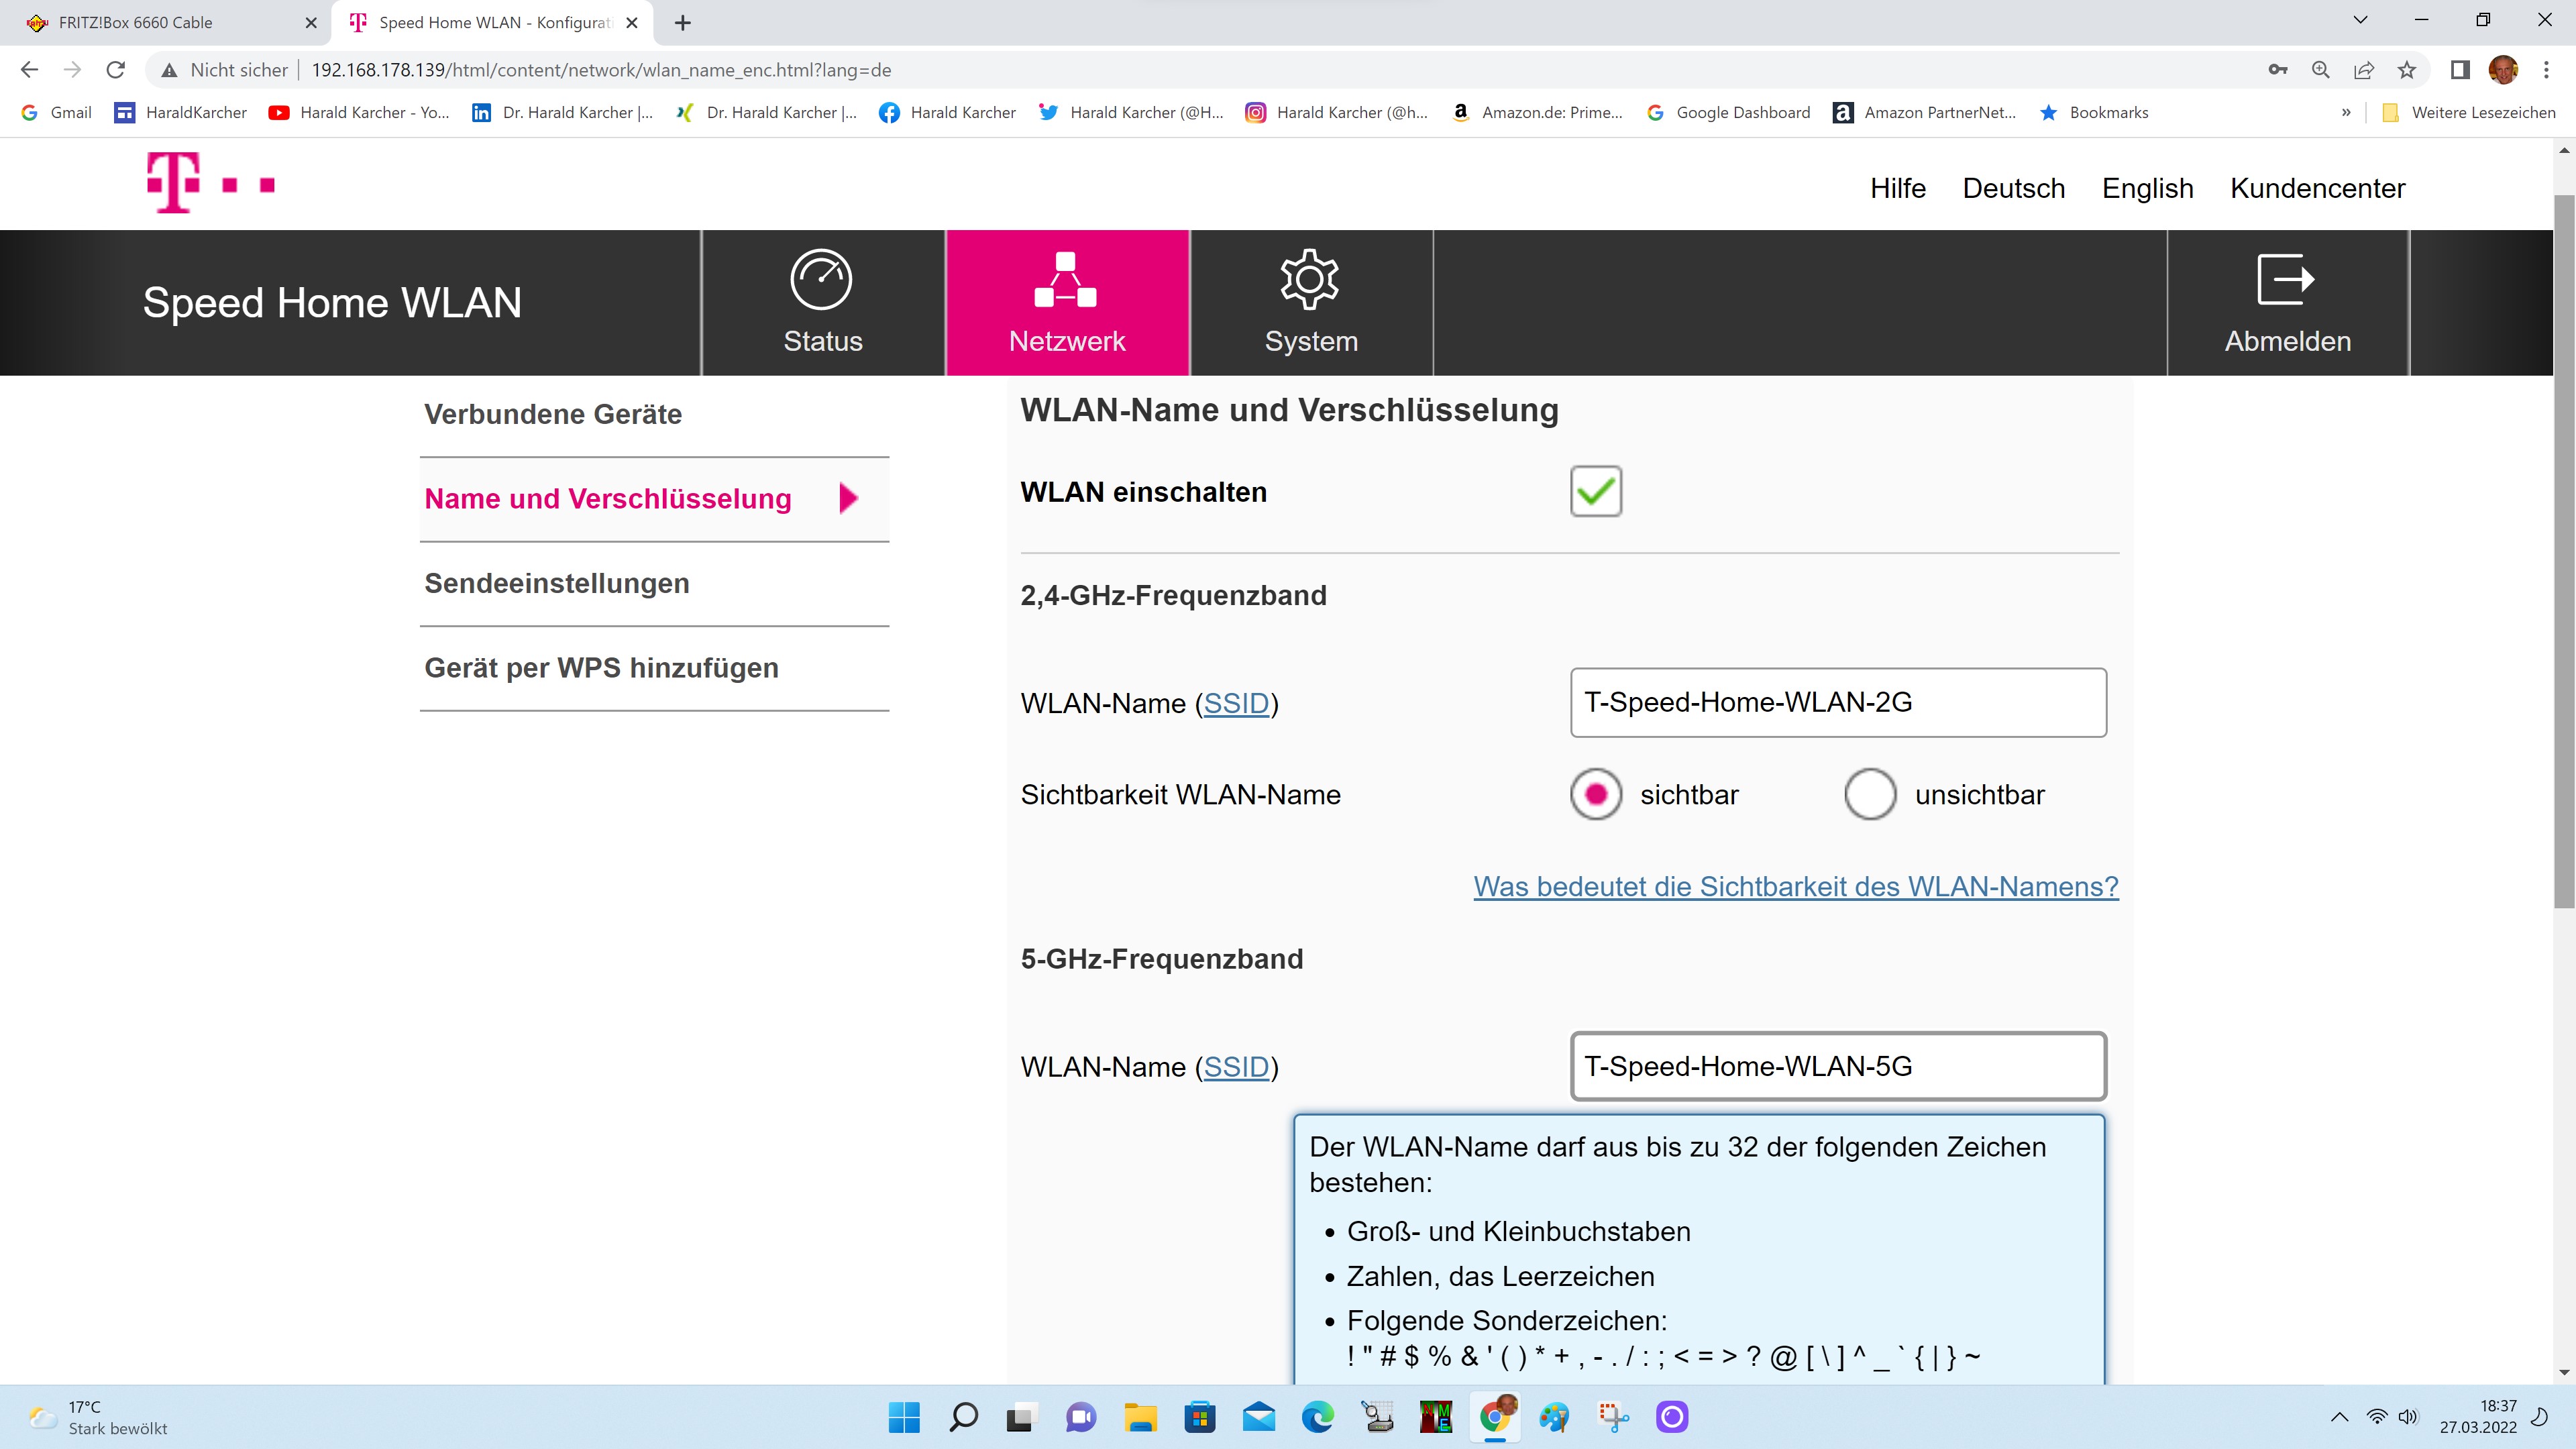The width and height of the screenshot is (2576, 1449).
Task: Open the tab search dropdown arrow
Action: [2360, 21]
